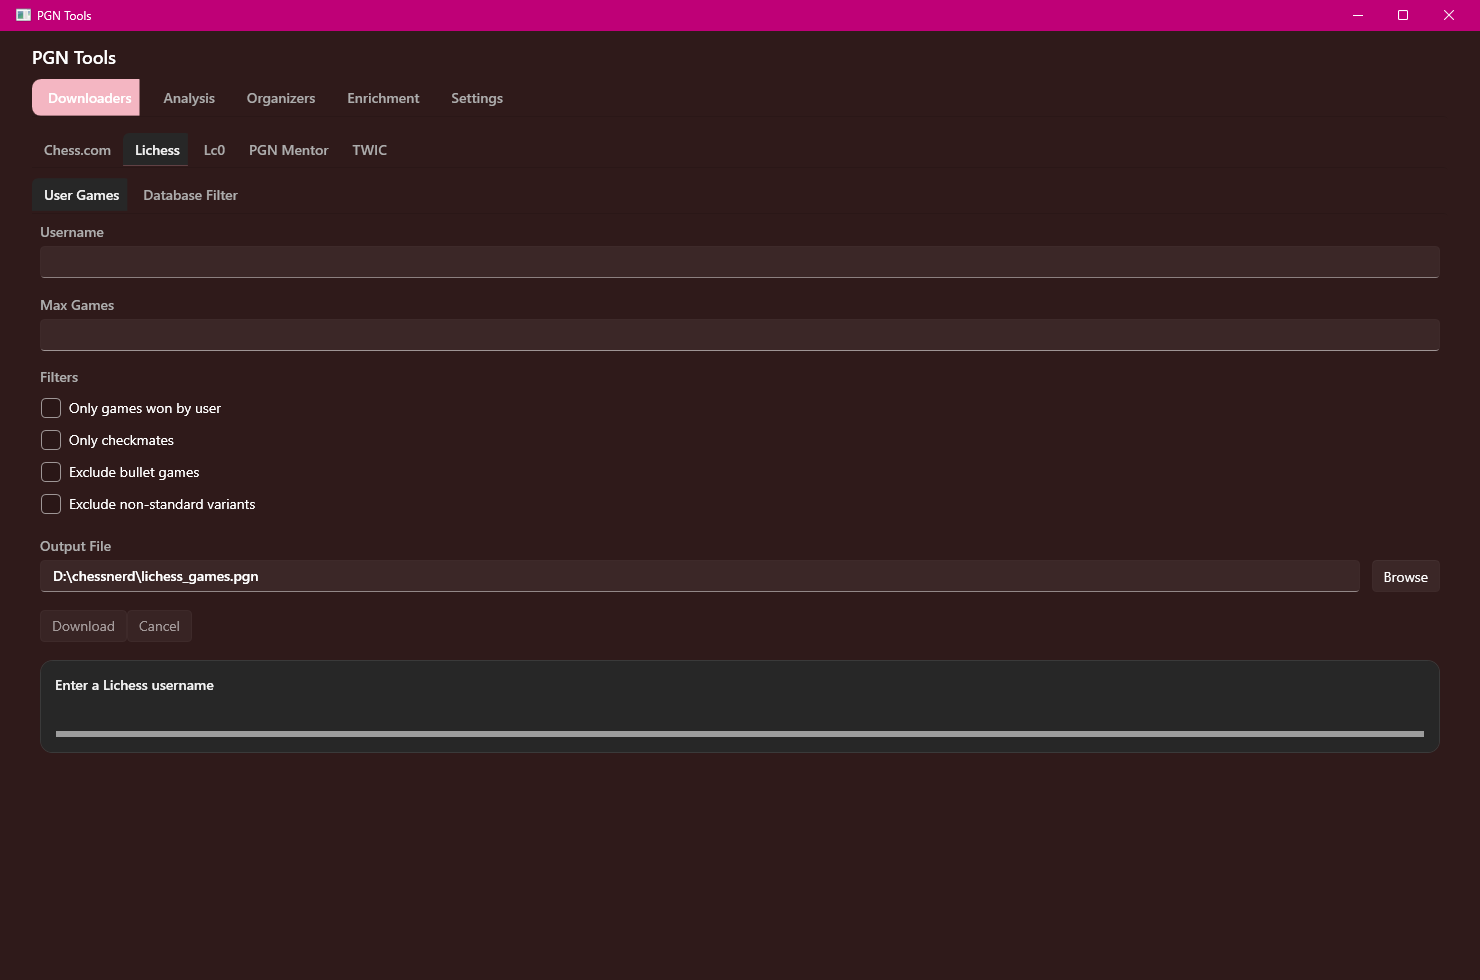Tick Exclude non-standard variants checkbox
Viewport: 1480px width, 980px height.
51,504
